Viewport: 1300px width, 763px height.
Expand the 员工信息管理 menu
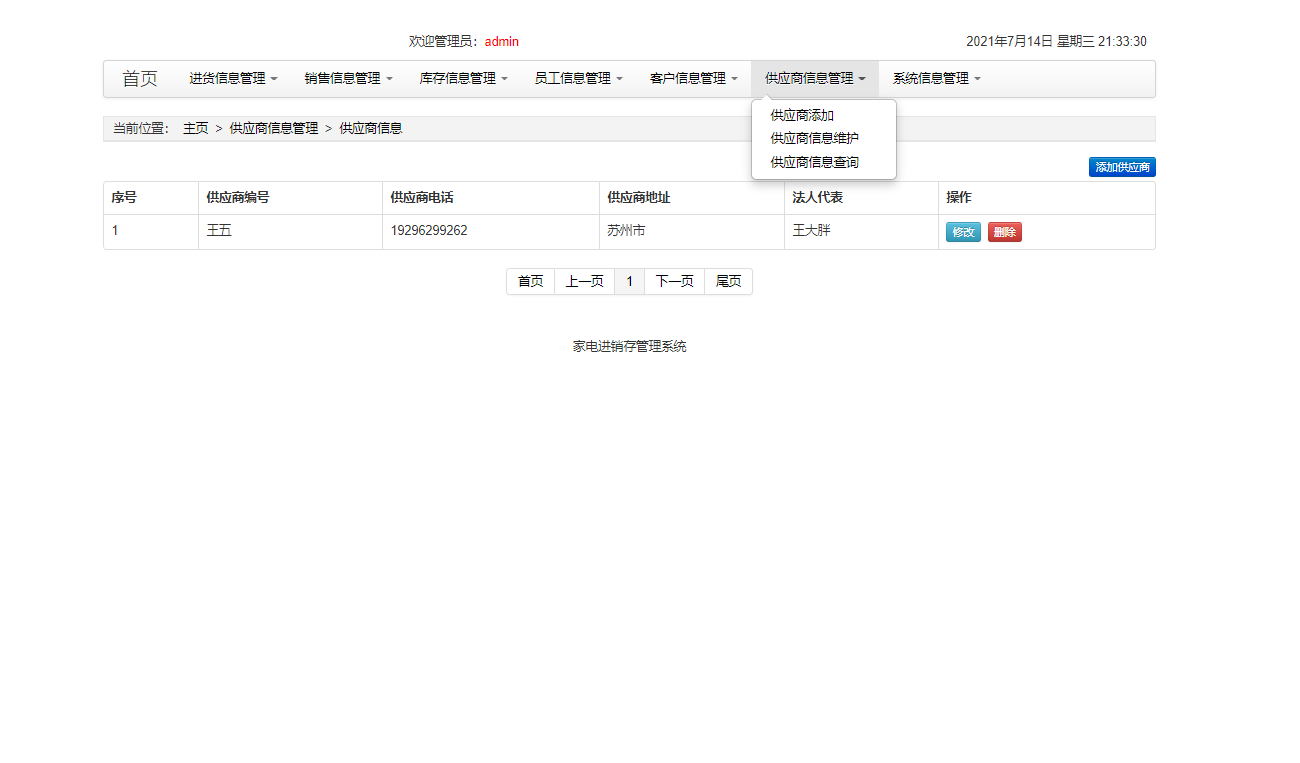click(577, 78)
